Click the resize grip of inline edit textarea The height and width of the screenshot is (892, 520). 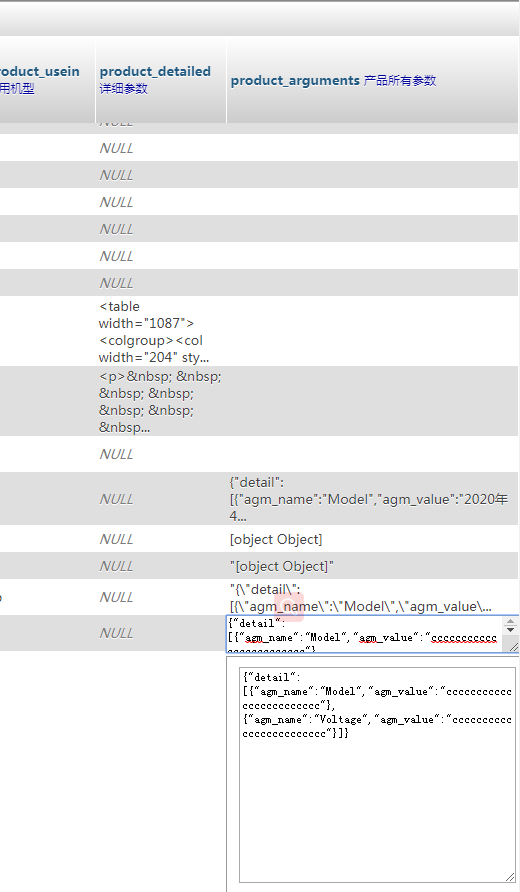(x=514, y=647)
